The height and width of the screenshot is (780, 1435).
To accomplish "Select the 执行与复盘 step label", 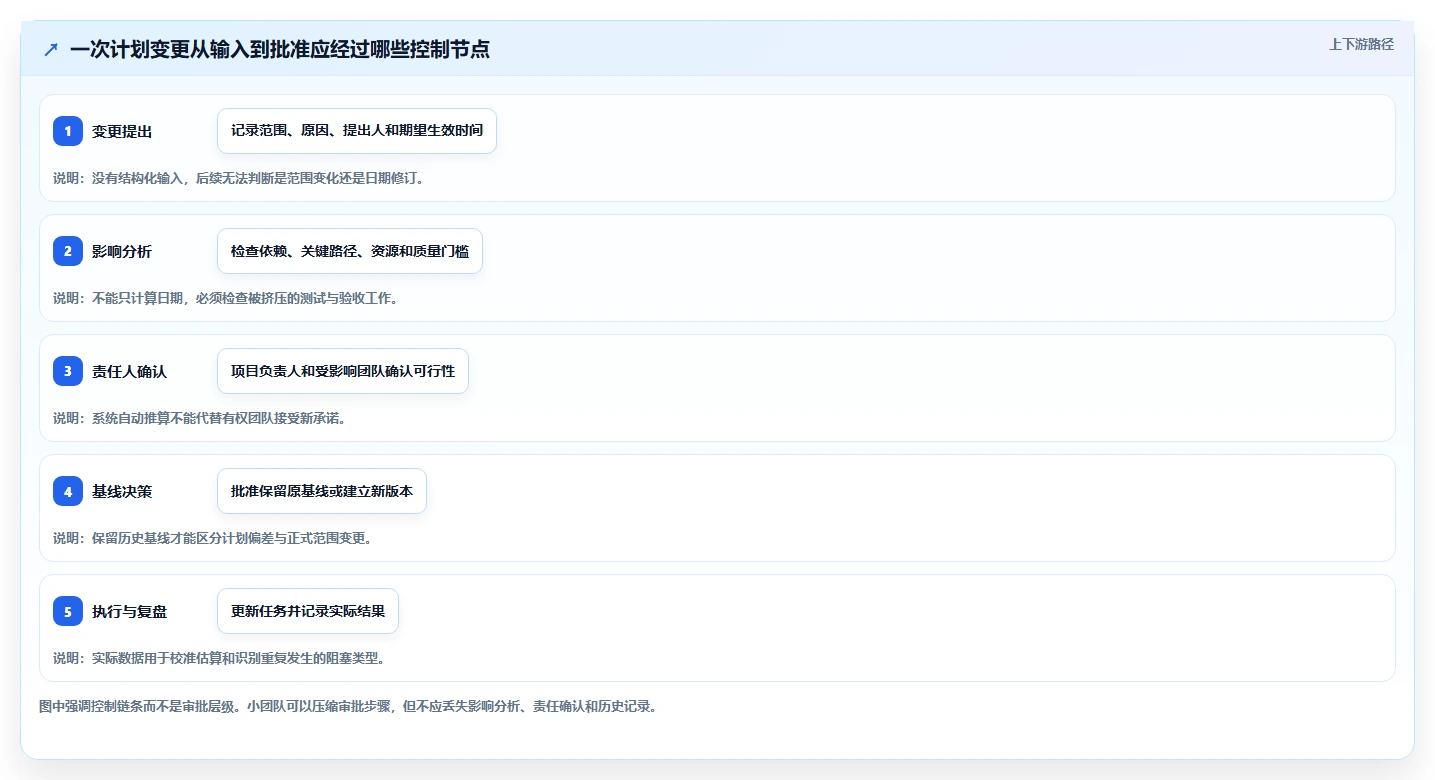I will pyautogui.click(x=129, y=611).
